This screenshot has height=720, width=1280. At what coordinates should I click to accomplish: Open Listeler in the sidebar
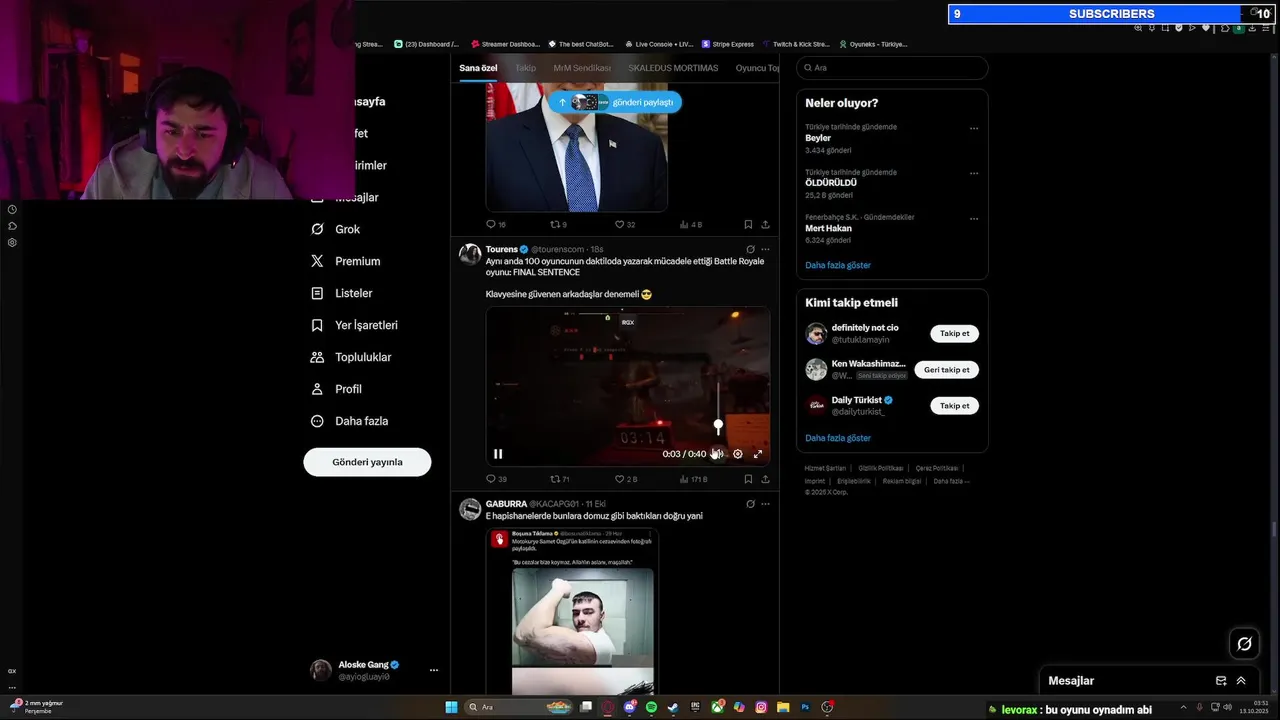pos(341,293)
